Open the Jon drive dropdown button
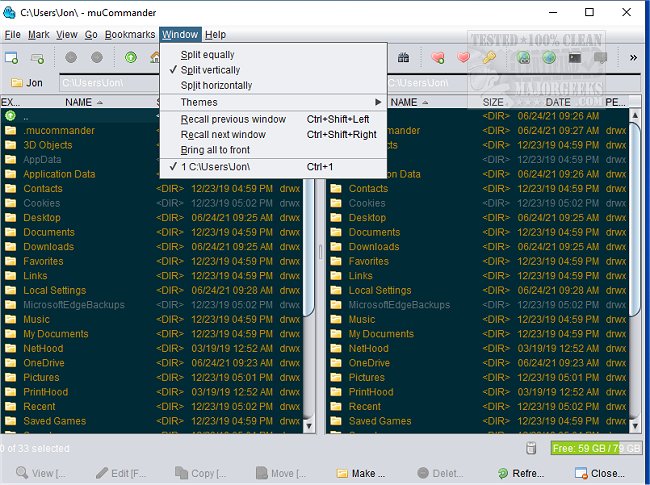The width and height of the screenshot is (650, 485). click(x=28, y=83)
